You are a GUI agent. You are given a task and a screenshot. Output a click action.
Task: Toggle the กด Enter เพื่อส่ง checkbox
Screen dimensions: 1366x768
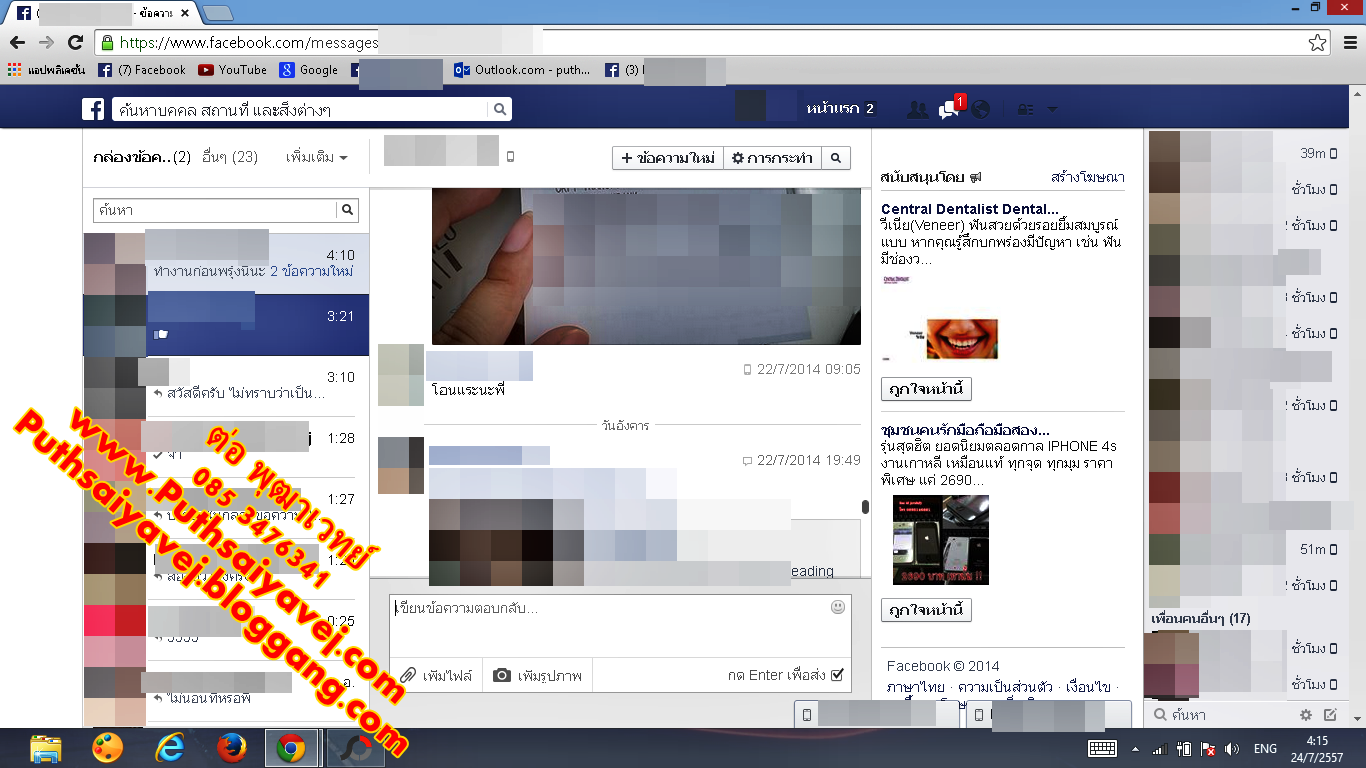click(837, 675)
